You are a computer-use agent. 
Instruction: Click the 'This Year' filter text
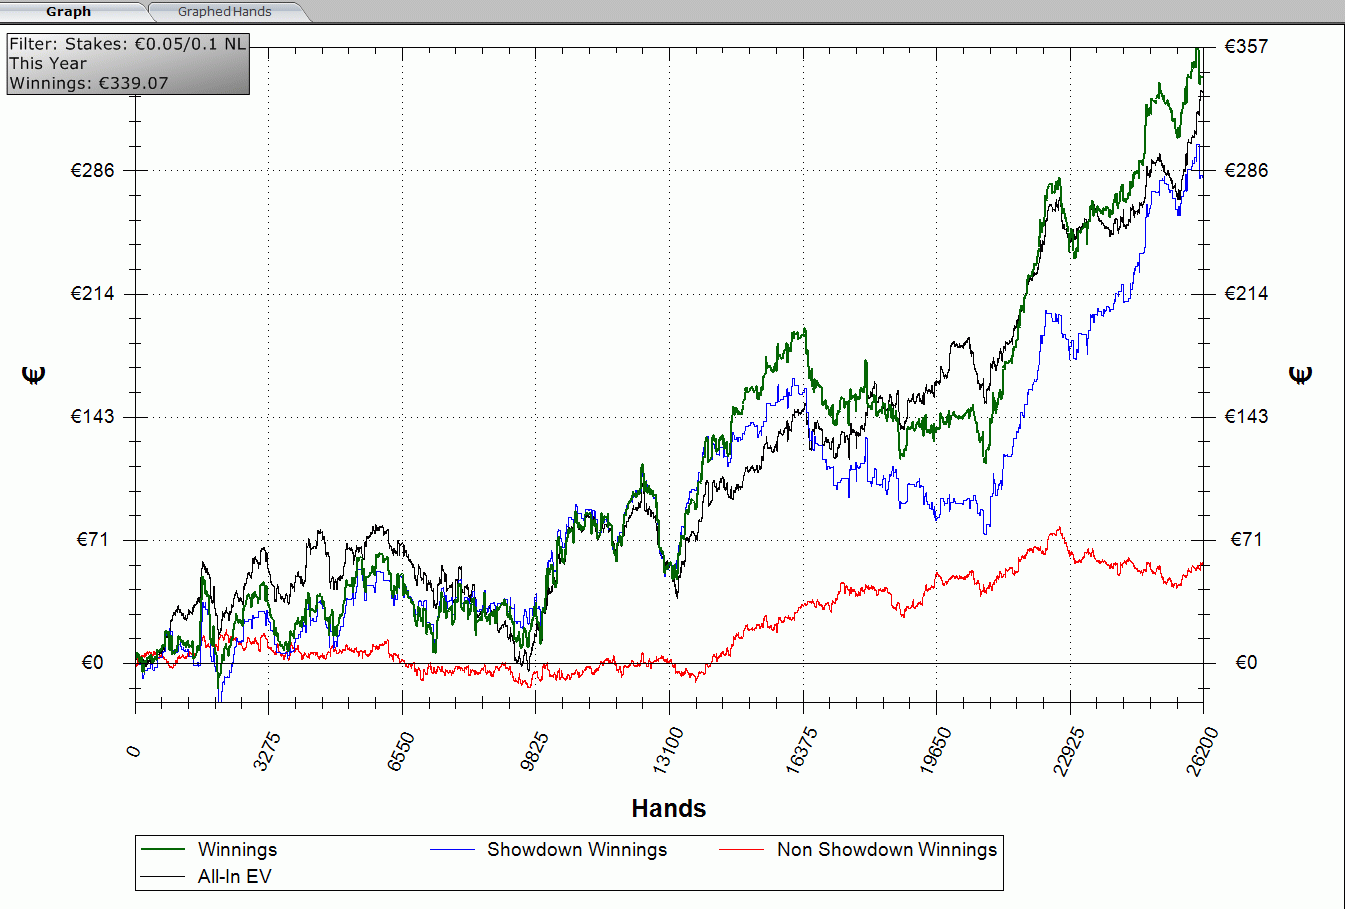coord(48,63)
